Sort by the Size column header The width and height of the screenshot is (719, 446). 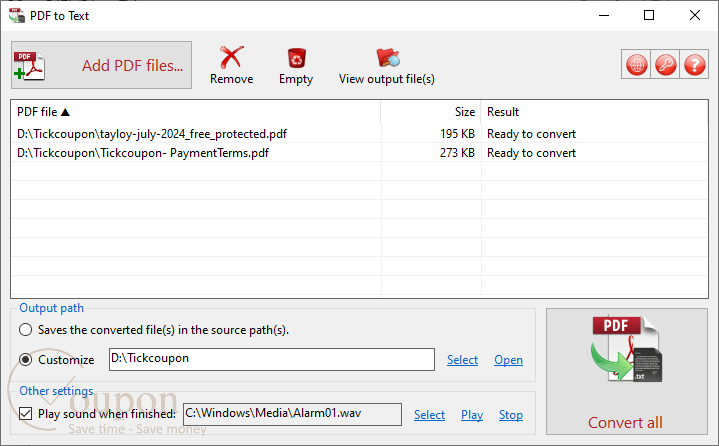point(431,112)
